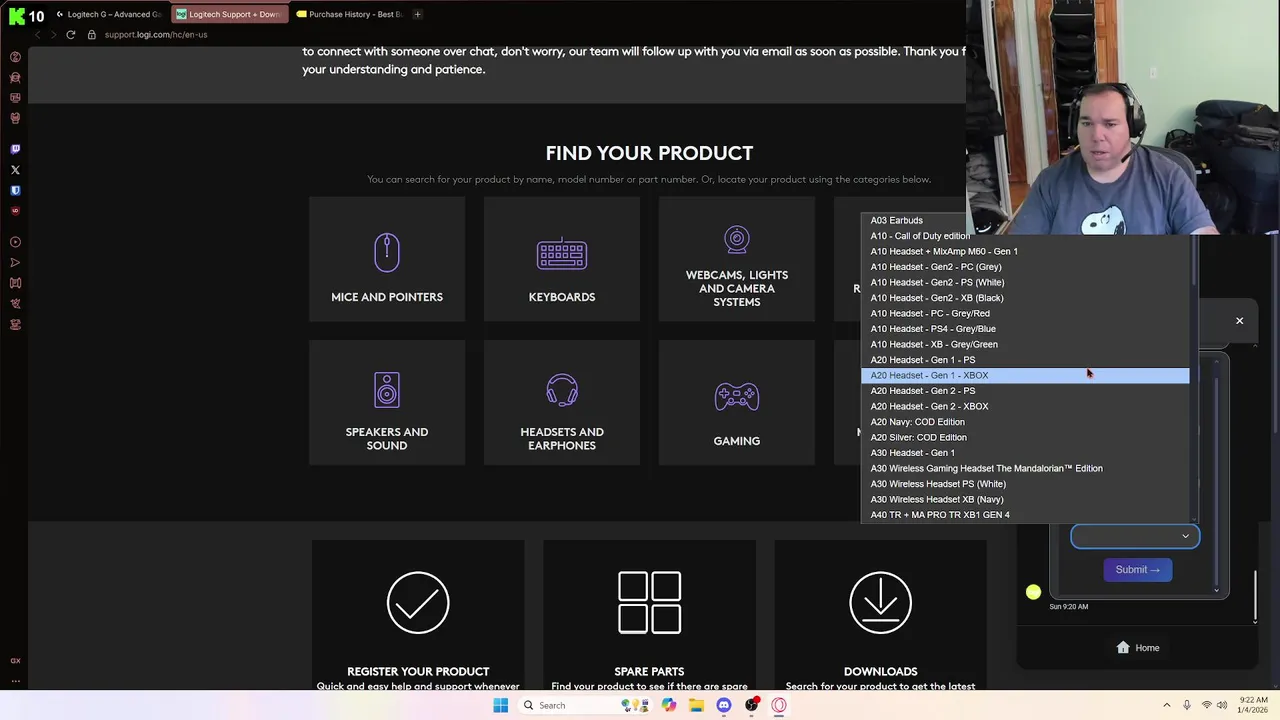Click the four-squares Spare Parts icon
This screenshot has height=720, width=1280.
(649, 602)
